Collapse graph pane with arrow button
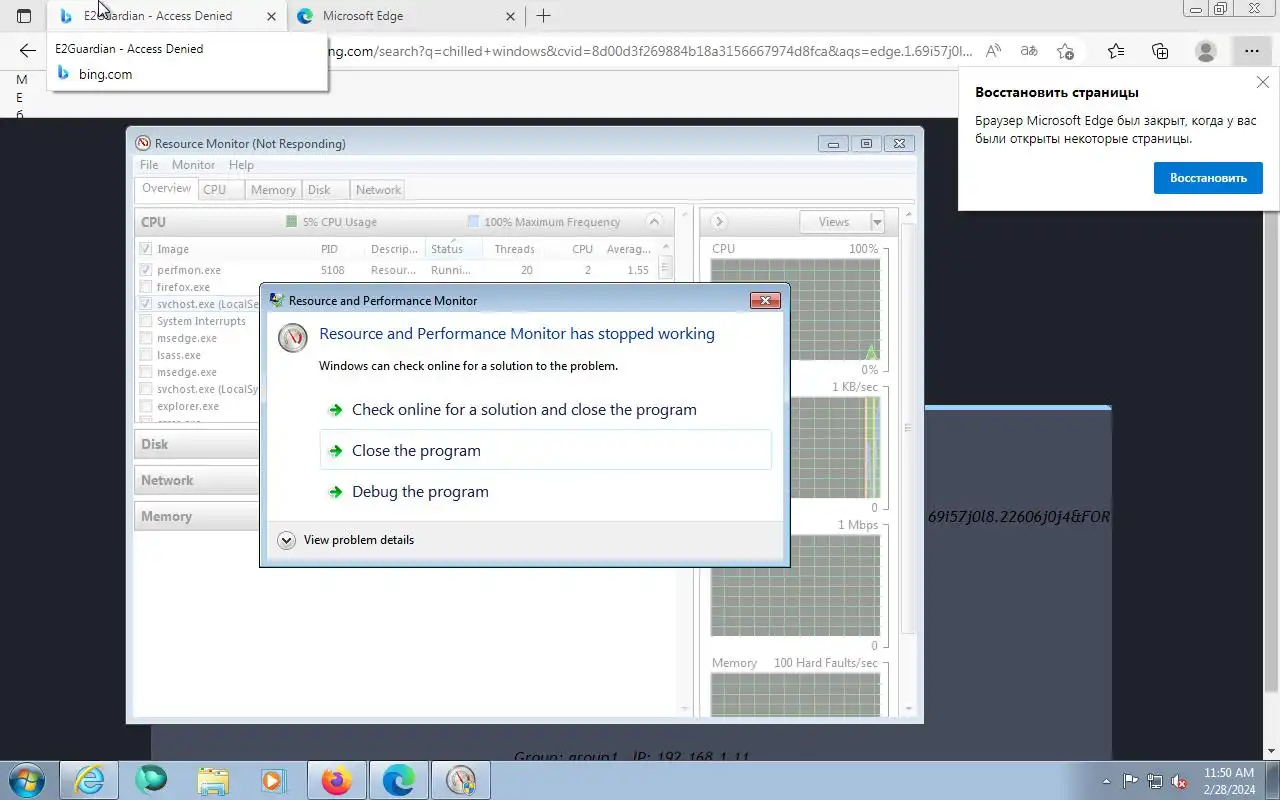Screen dimensions: 1280x800 tap(718, 222)
